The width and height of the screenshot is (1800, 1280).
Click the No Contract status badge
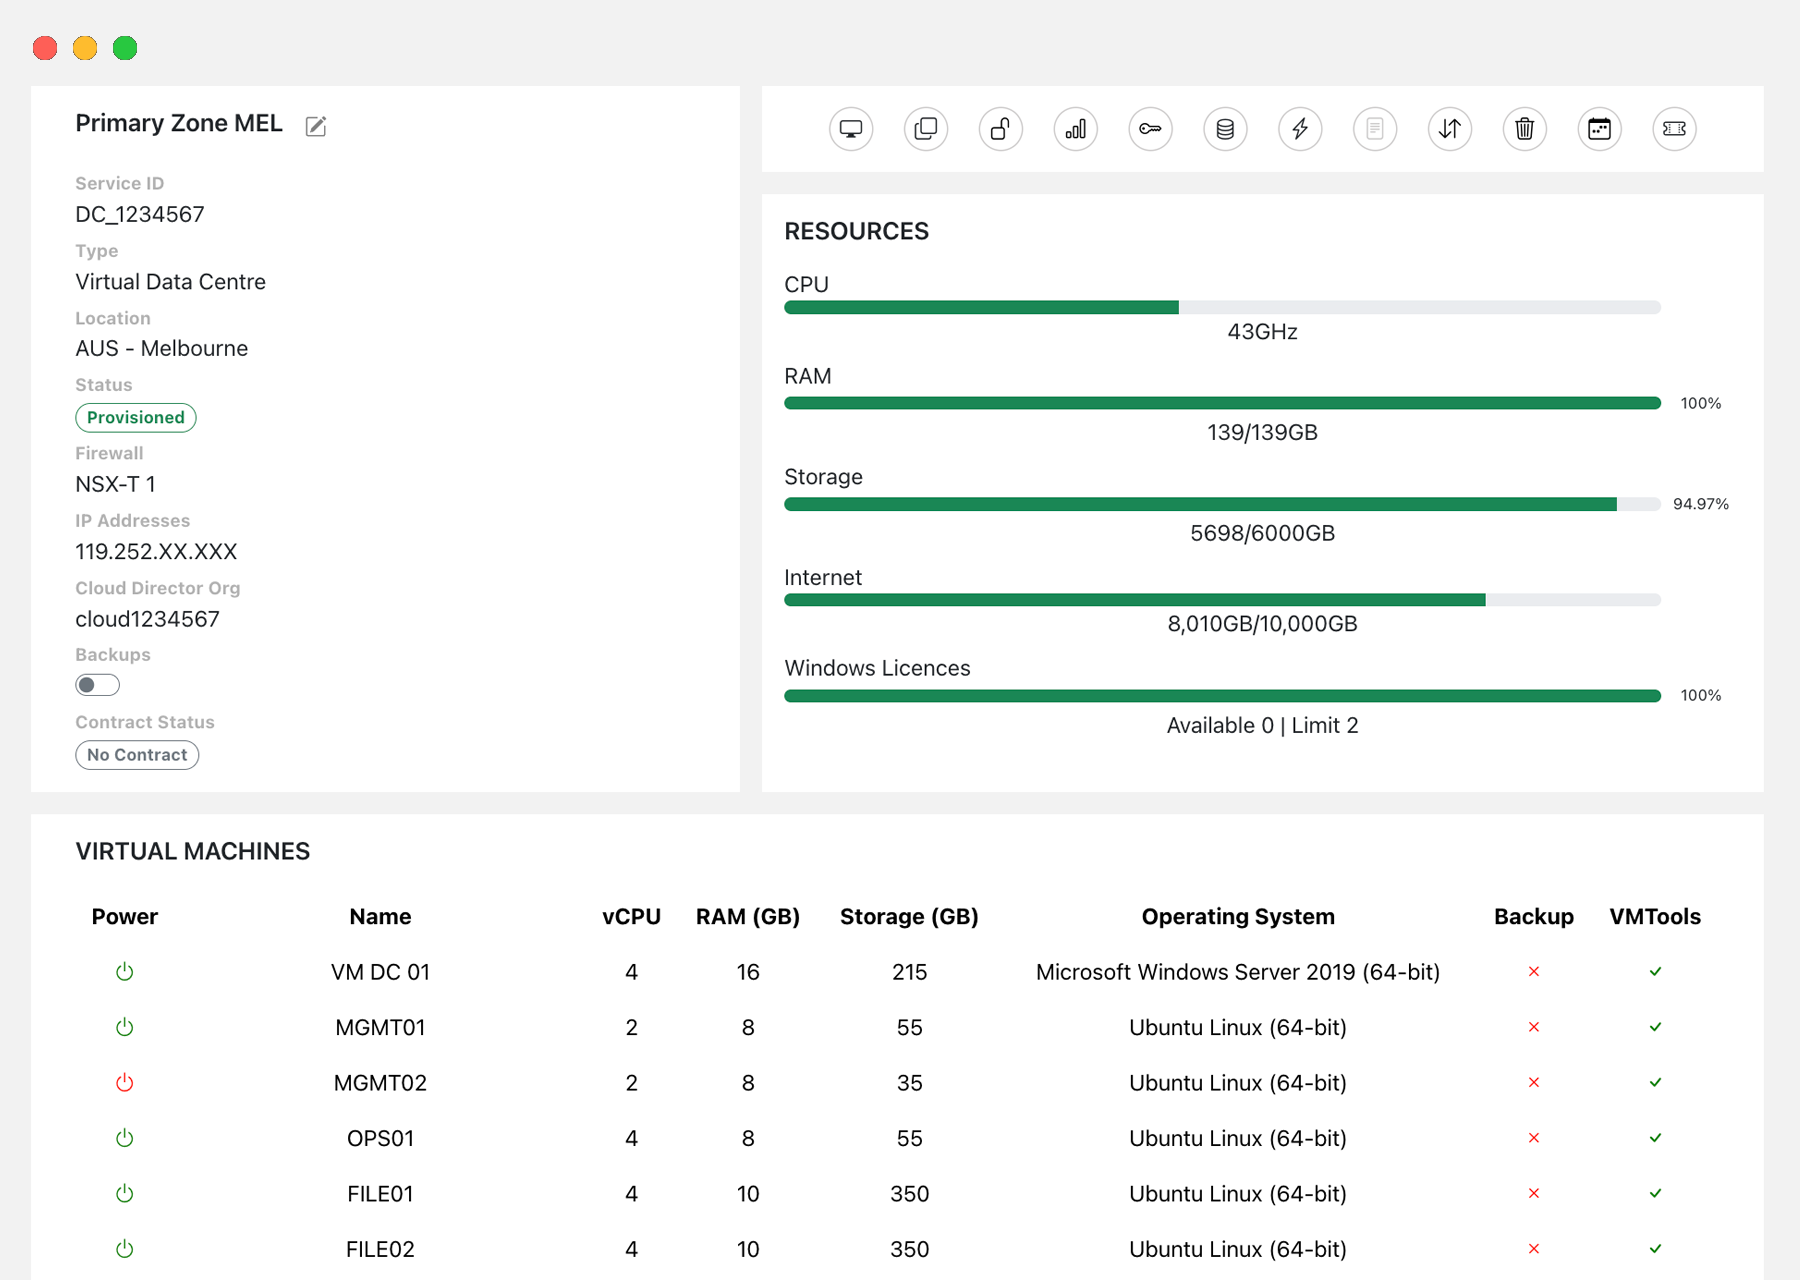click(137, 754)
